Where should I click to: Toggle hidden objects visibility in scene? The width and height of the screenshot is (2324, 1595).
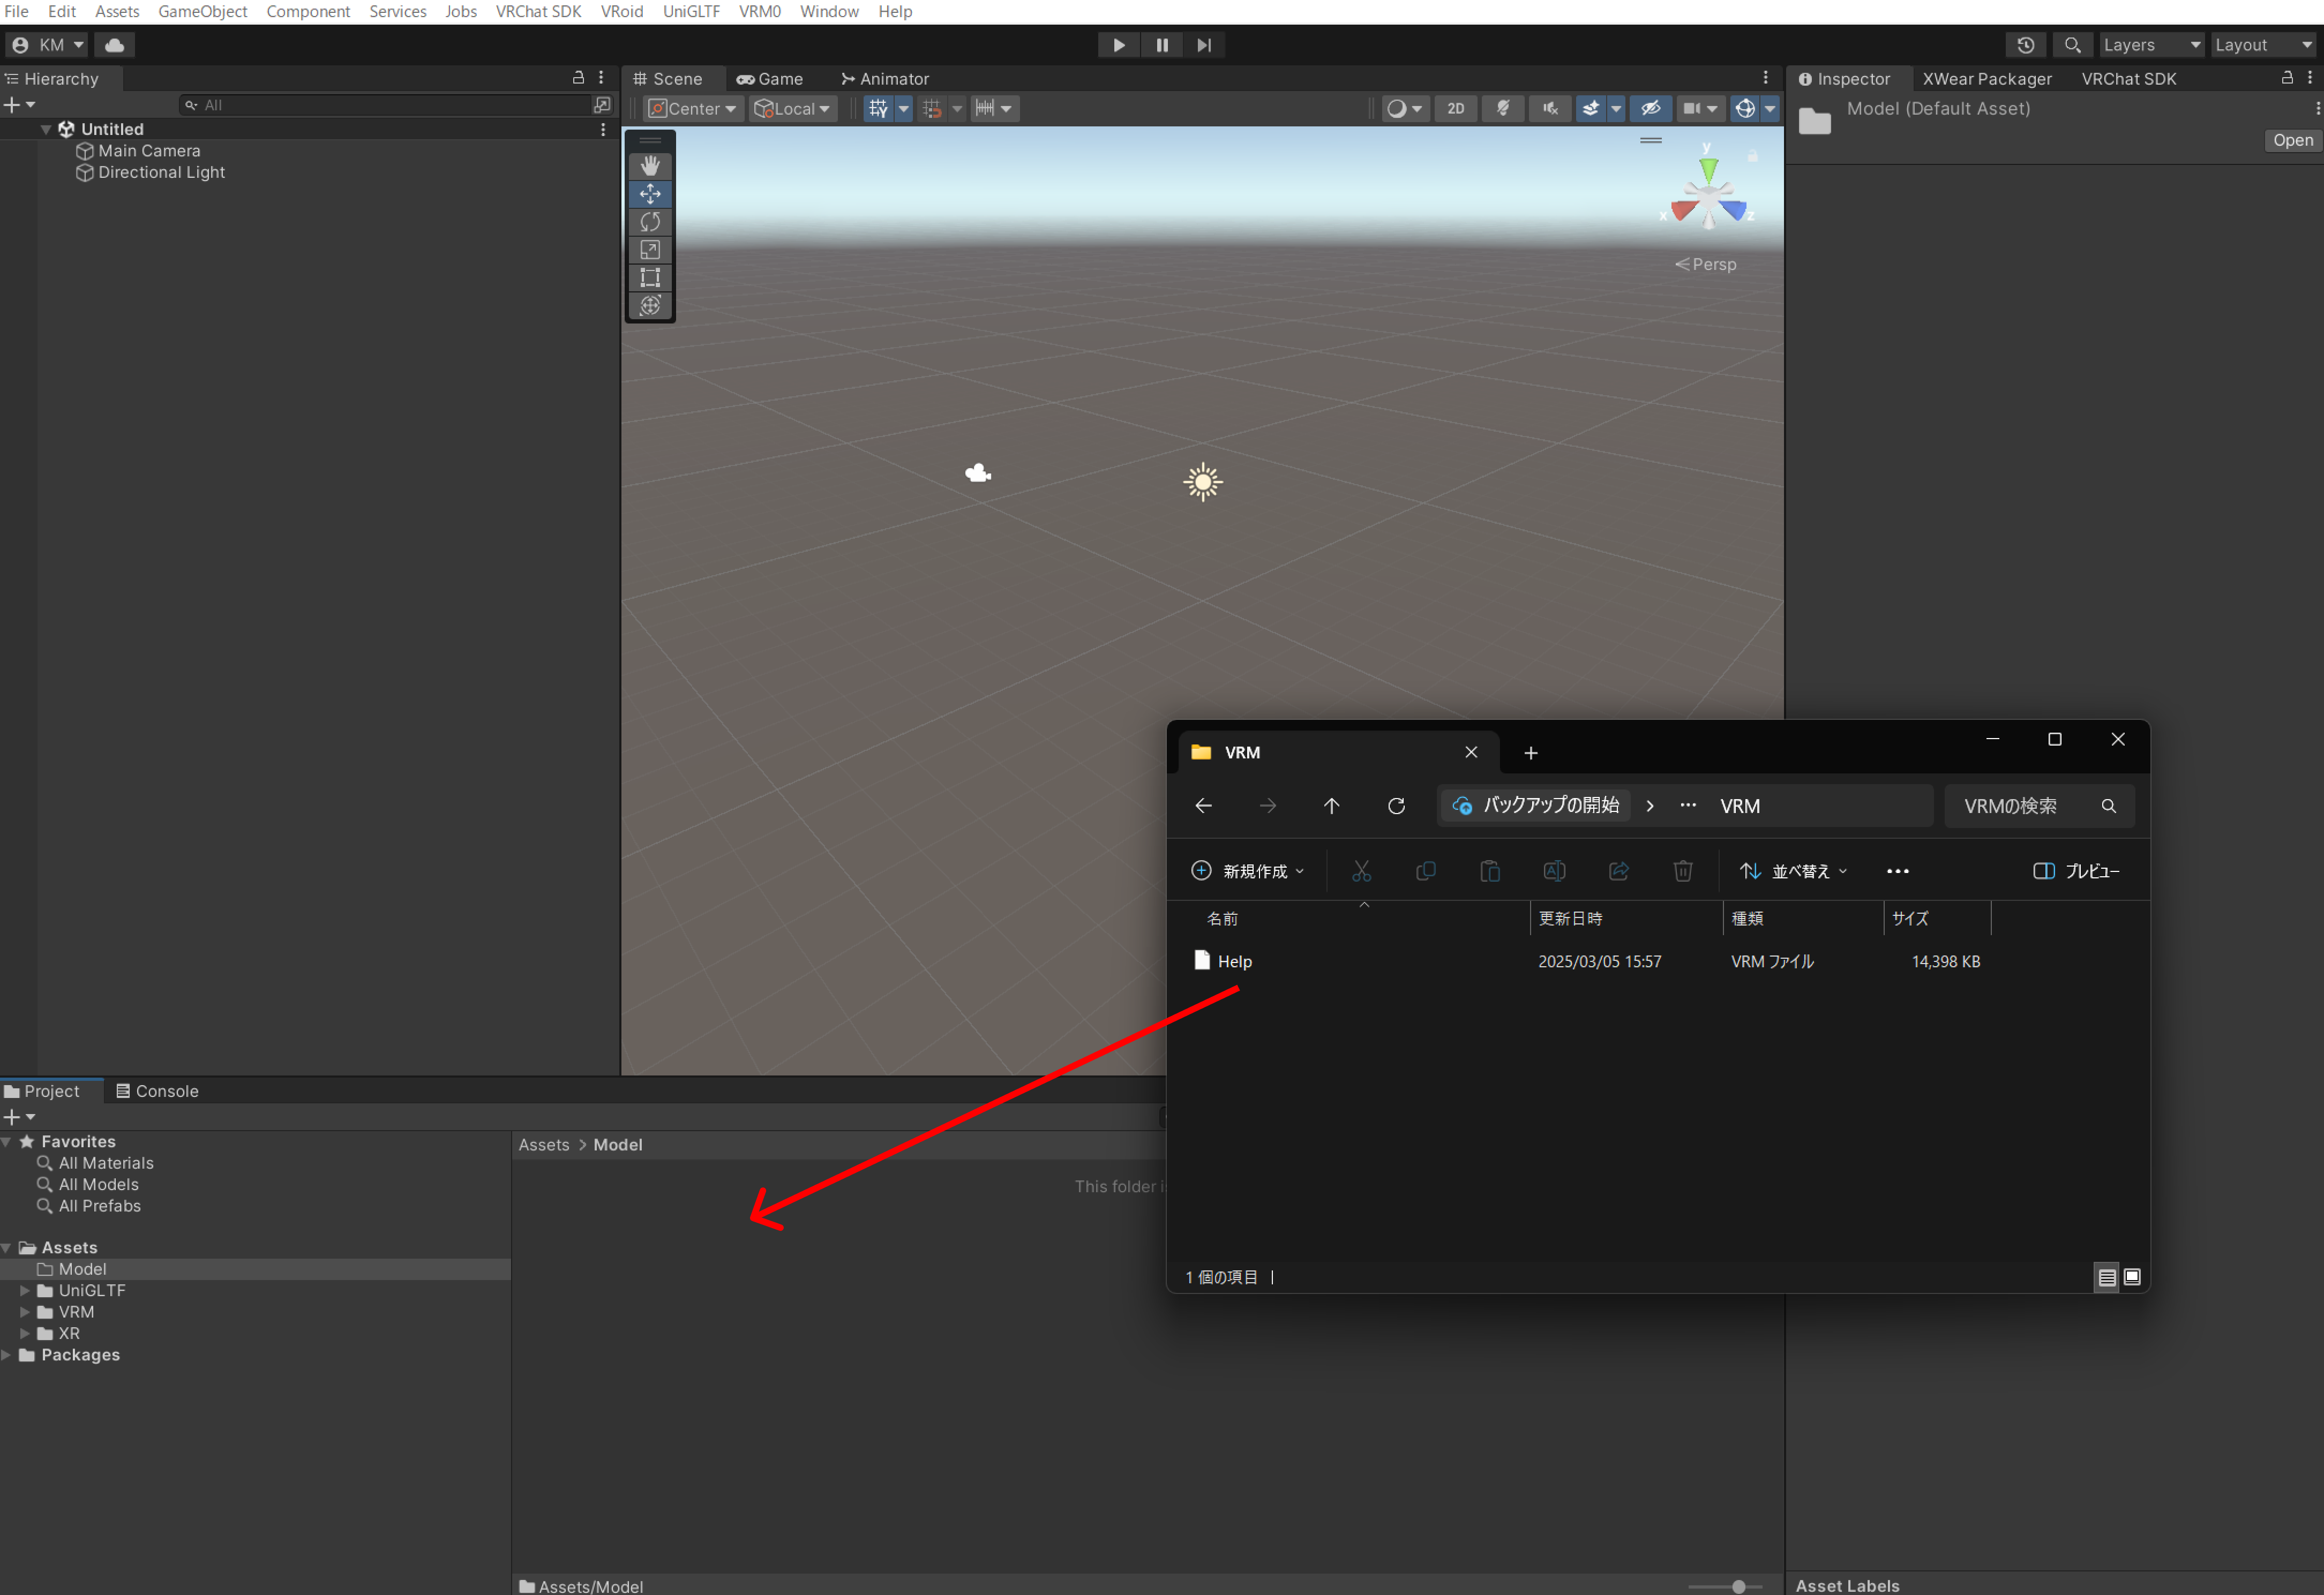[x=1651, y=108]
